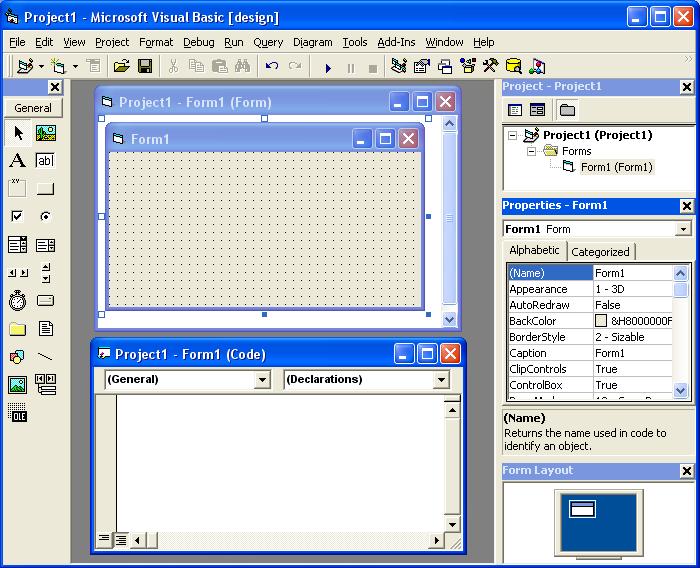Close the Form Layout panel
The height and width of the screenshot is (568, 700).
coord(687,471)
